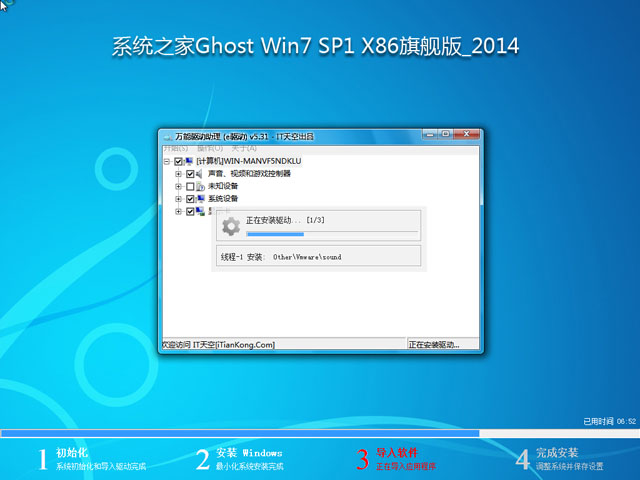The image size is (640, 480).
Task: Open the 开始(S) menu
Action: pos(176,148)
